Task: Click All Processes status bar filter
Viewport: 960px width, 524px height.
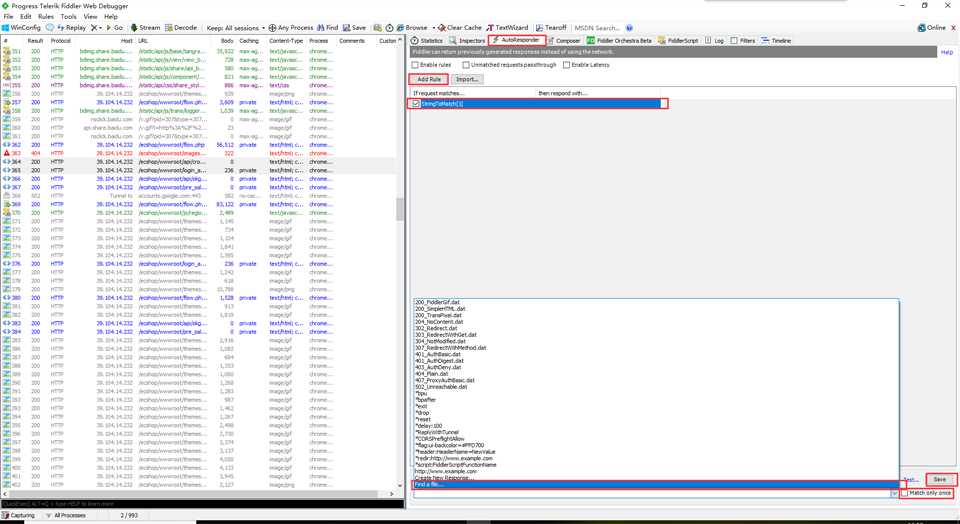Action: [x=66, y=515]
